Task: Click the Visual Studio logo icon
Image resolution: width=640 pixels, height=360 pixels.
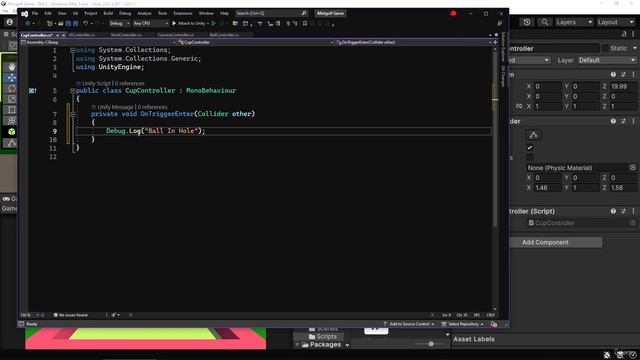Action: click(x=25, y=13)
